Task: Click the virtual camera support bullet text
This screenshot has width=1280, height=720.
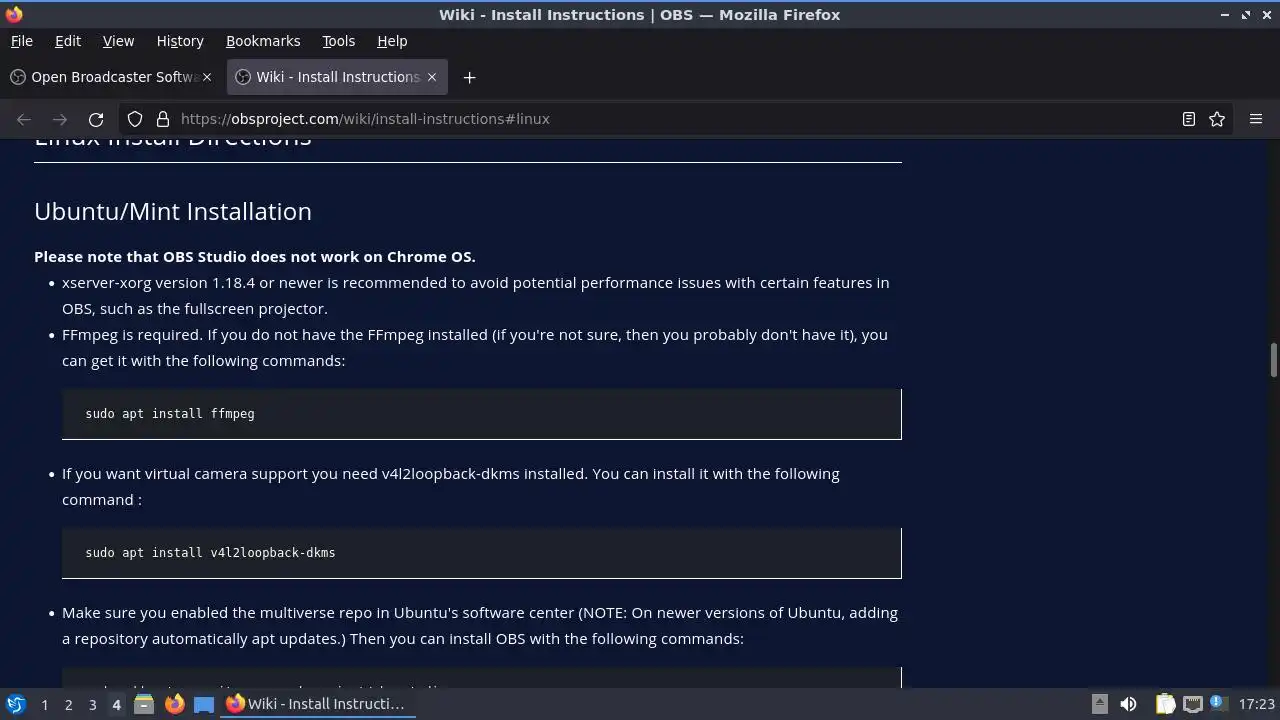Action: point(451,487)
